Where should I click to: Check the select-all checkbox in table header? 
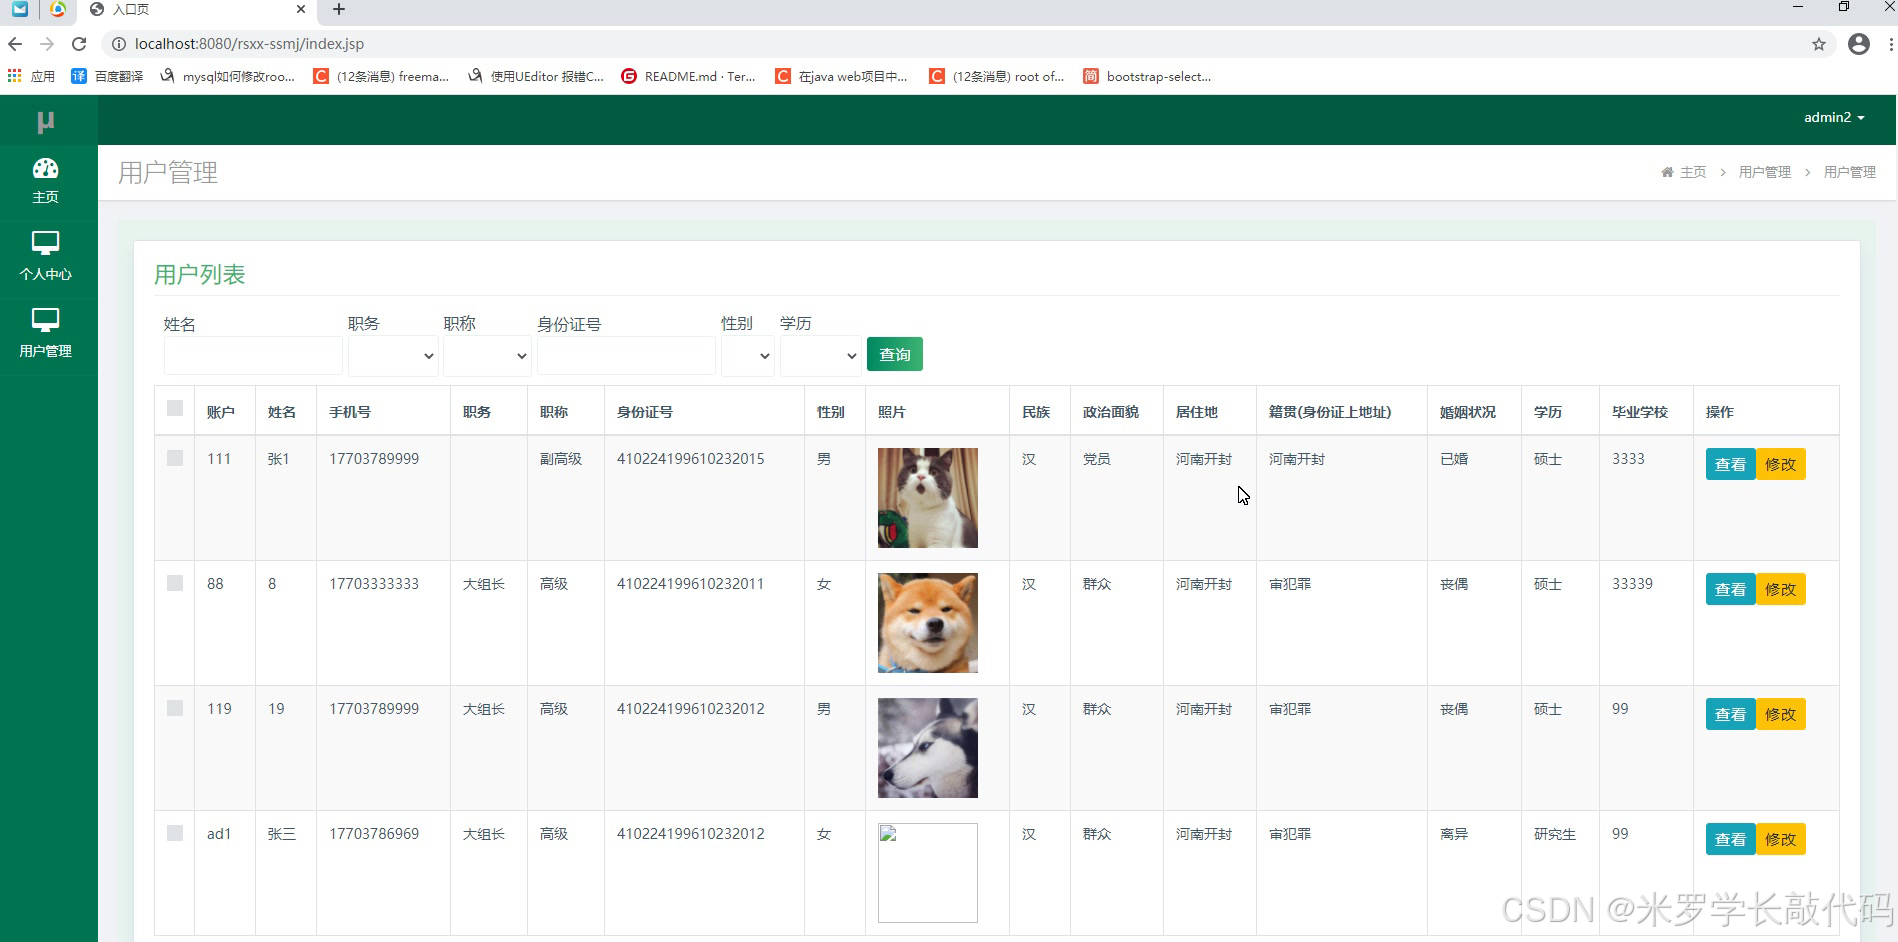174,408
